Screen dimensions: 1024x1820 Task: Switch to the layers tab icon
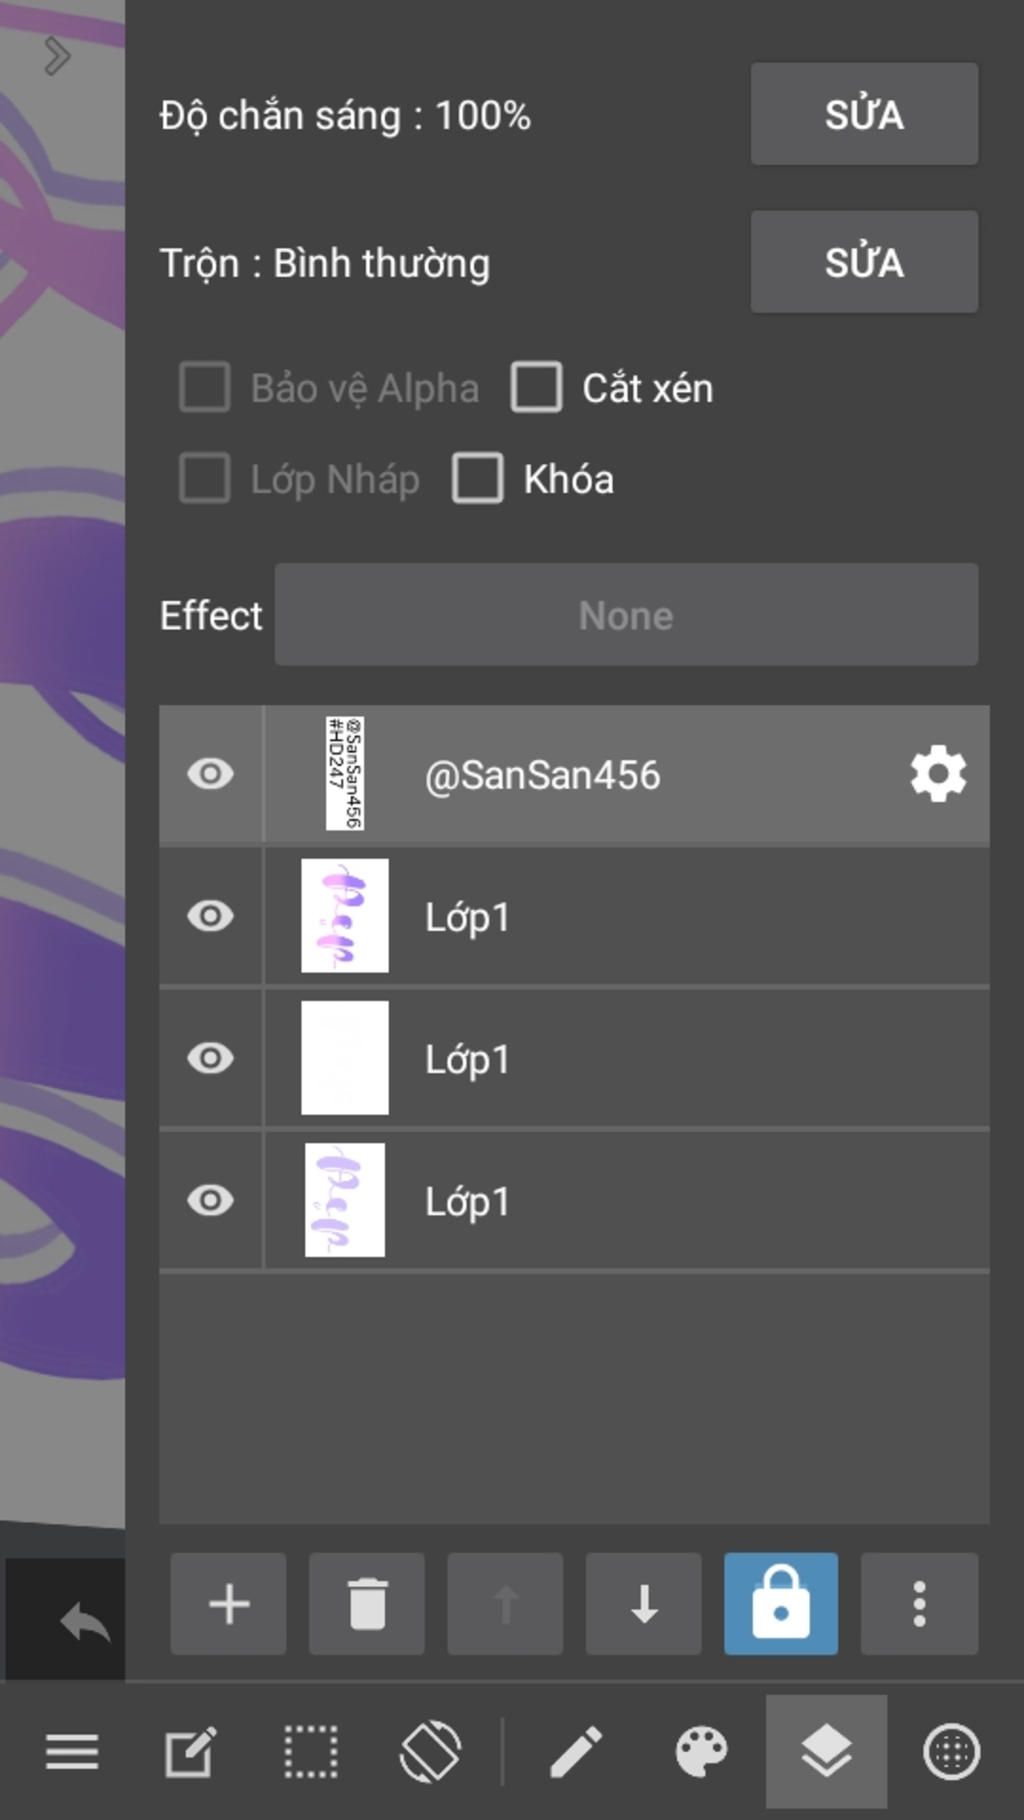coord(826,1752)
